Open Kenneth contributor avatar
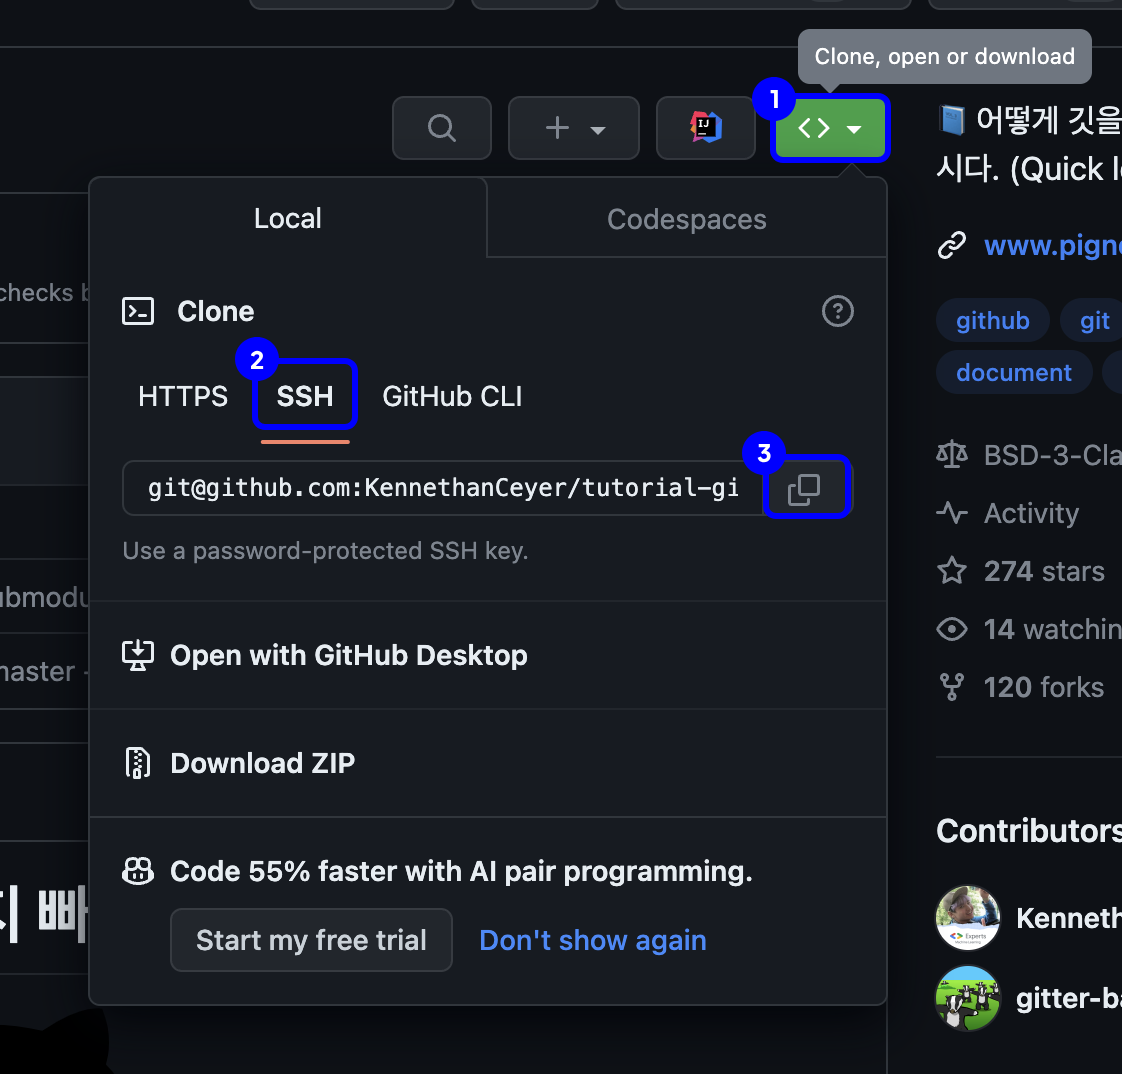1122x1074 pixels. tap(967, 917)
